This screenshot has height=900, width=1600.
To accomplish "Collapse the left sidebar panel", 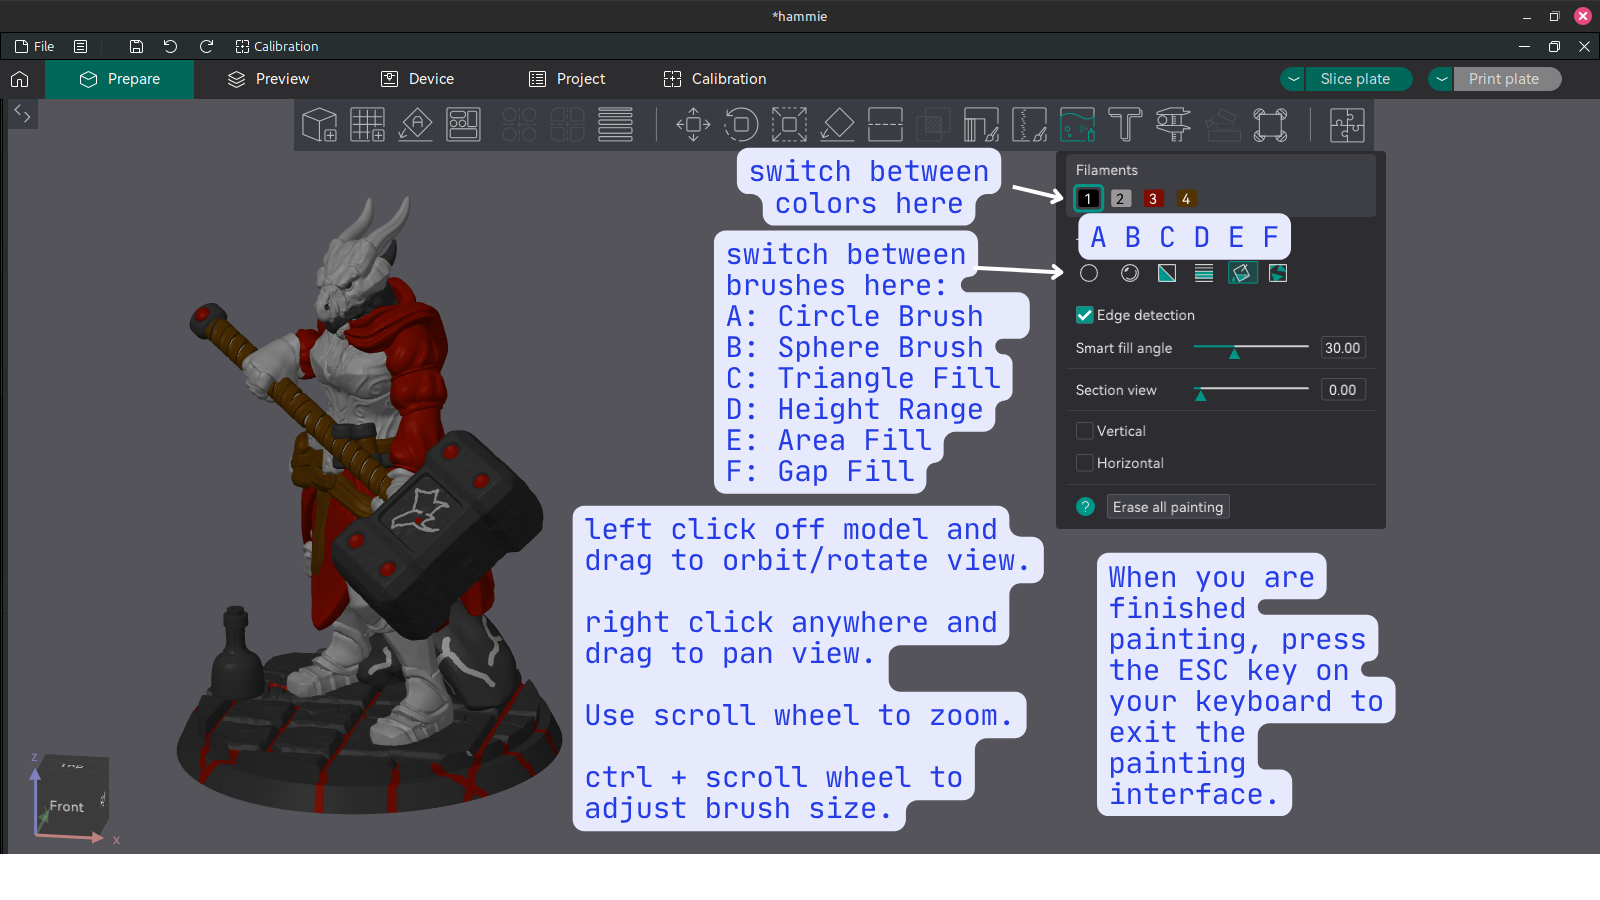I will (22, 114).
